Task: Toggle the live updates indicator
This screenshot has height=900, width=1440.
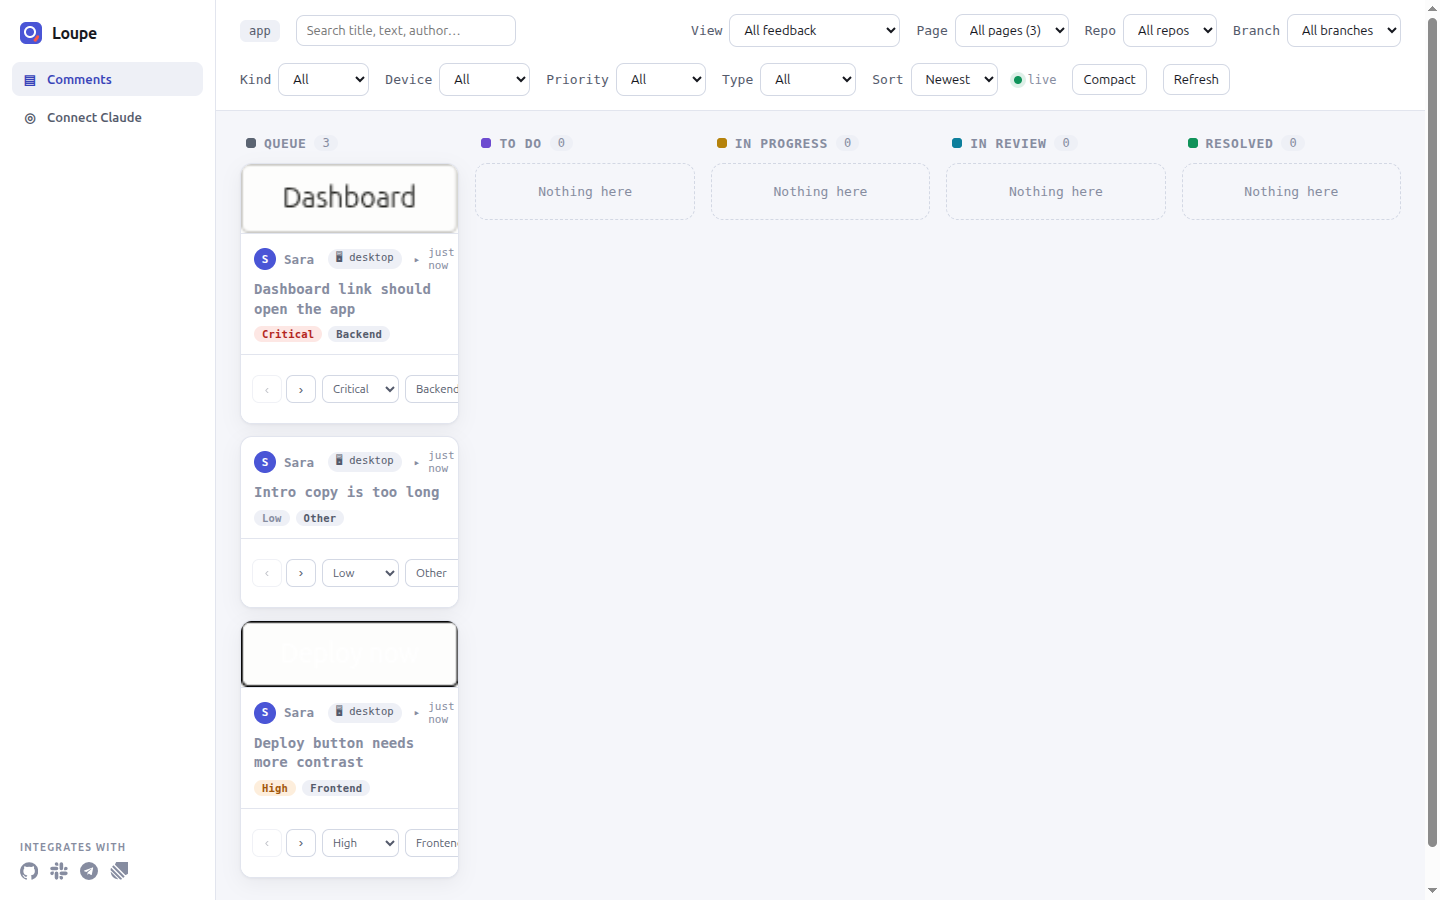Action: pyautogui.click(x=1034, y=80)
